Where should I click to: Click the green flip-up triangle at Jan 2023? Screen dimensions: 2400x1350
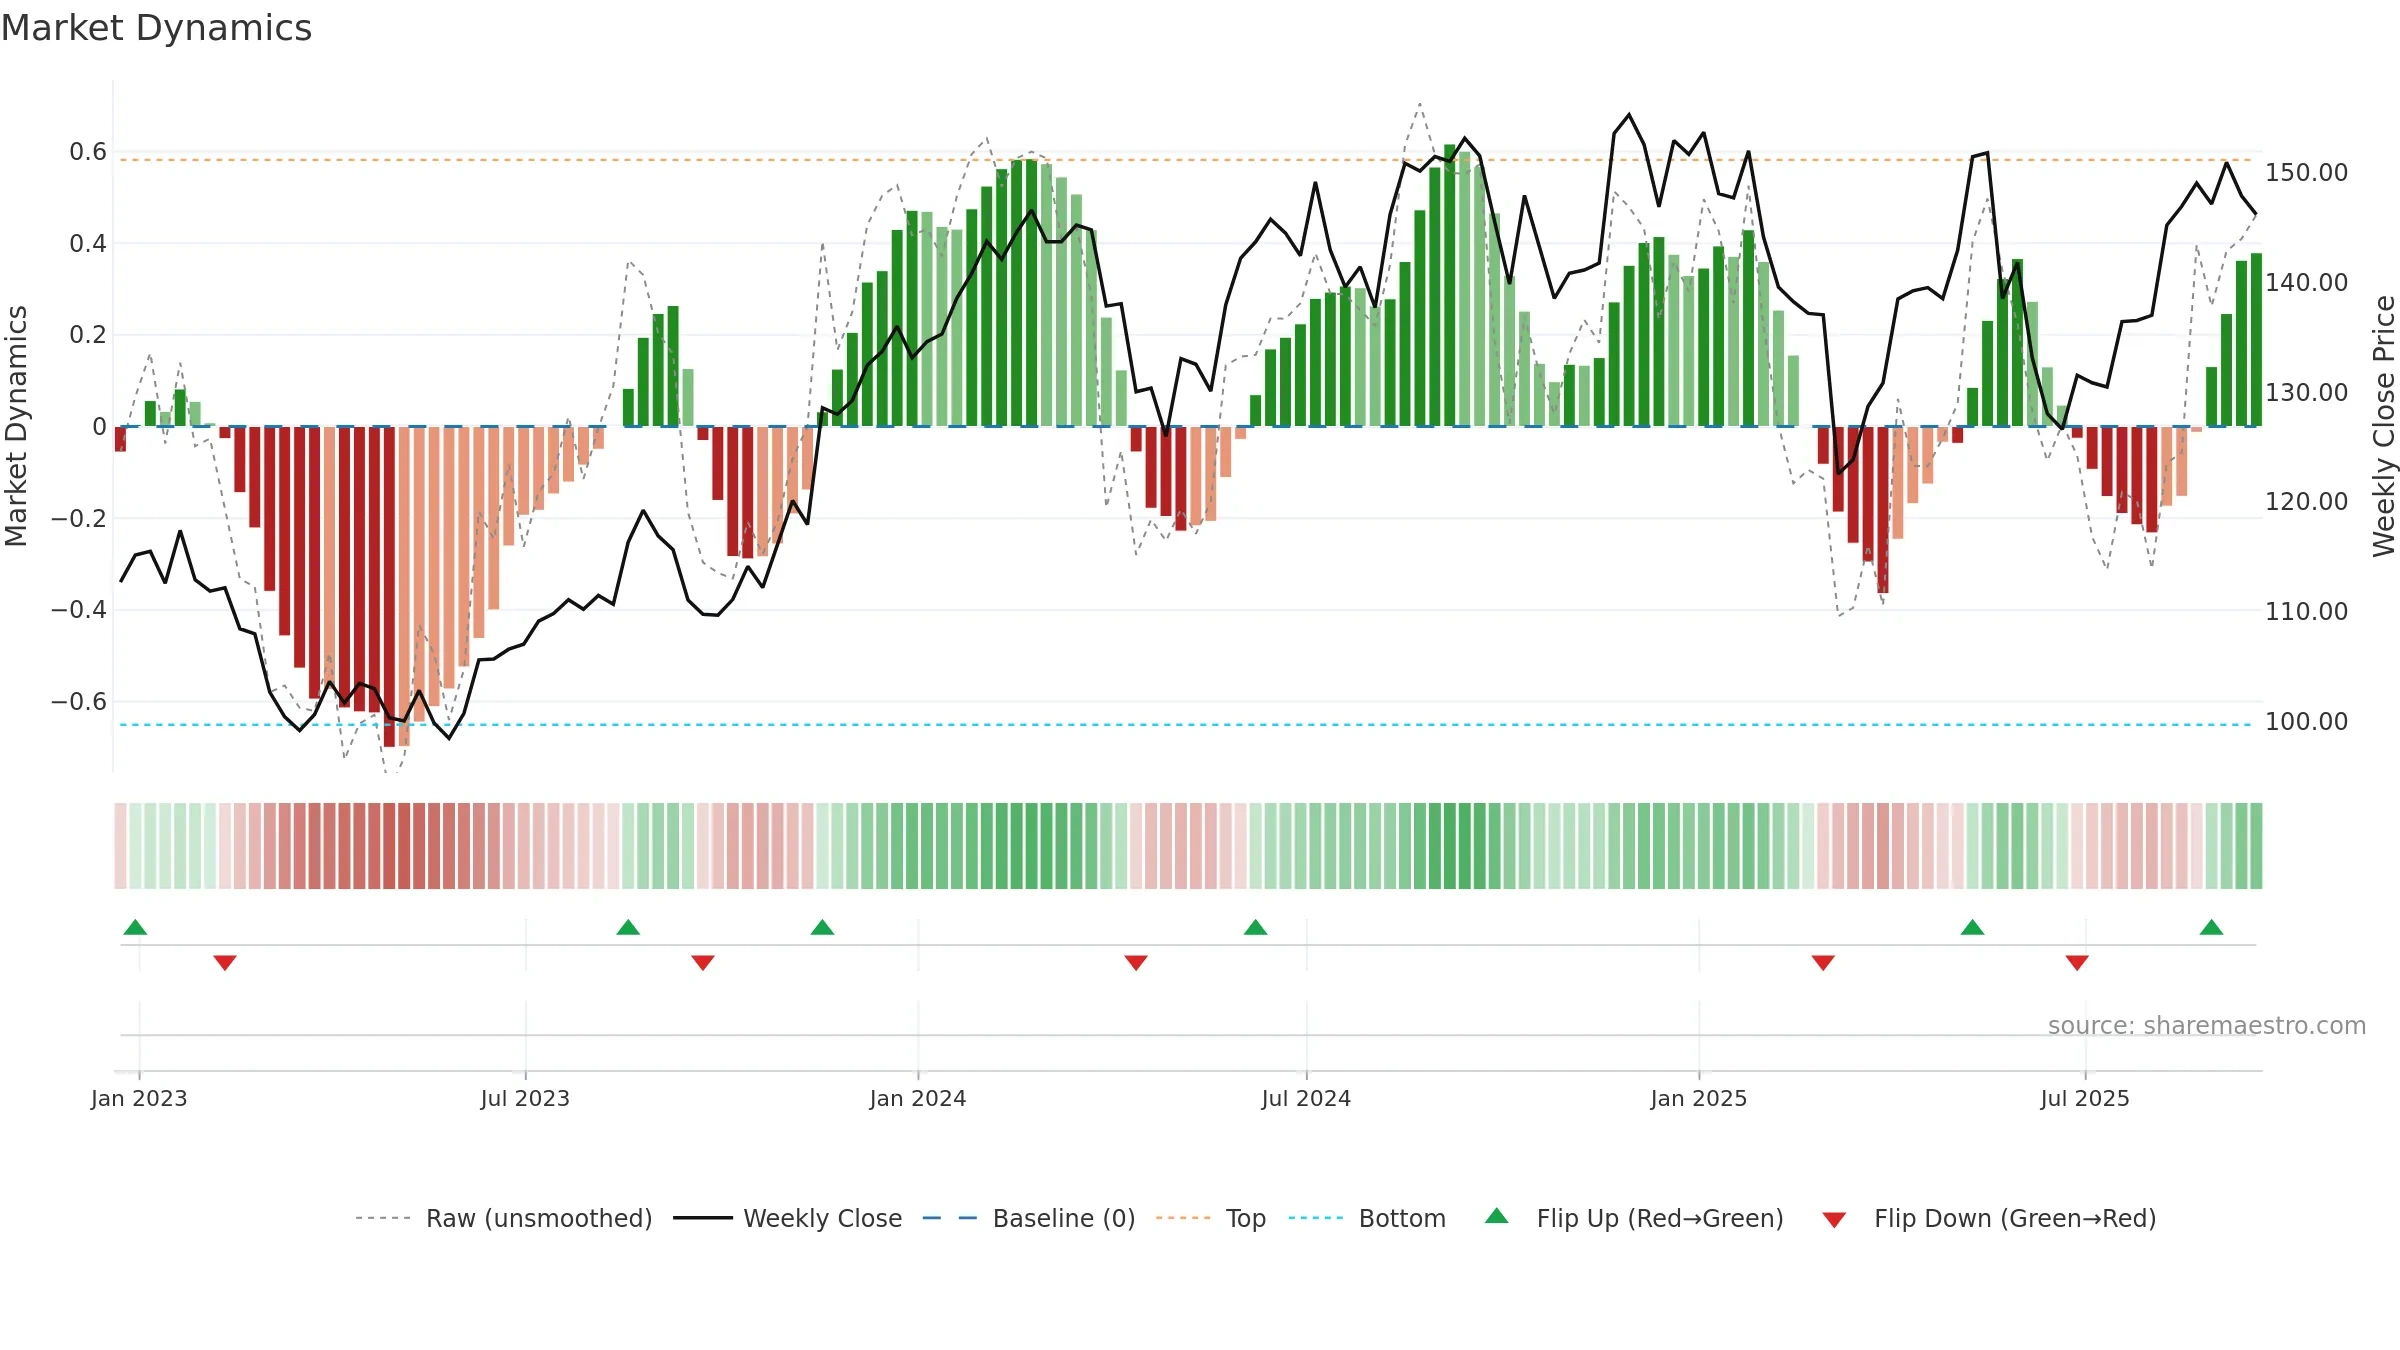coord(135,927)
